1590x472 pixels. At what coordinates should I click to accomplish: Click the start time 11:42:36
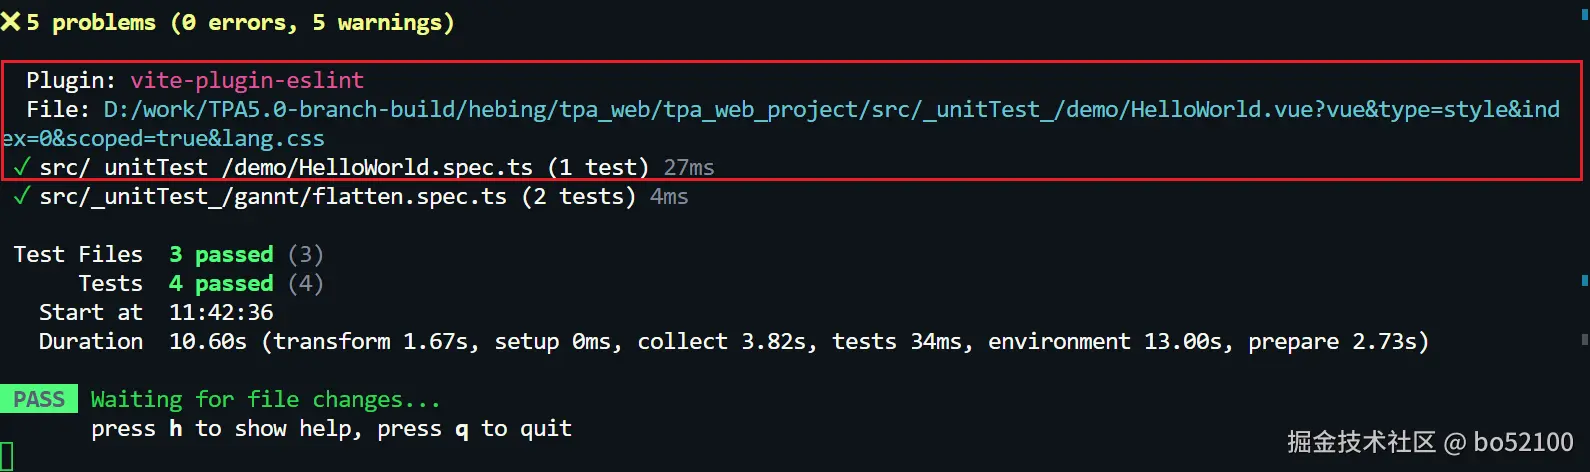pyautogui.click(x=221, y=313)
